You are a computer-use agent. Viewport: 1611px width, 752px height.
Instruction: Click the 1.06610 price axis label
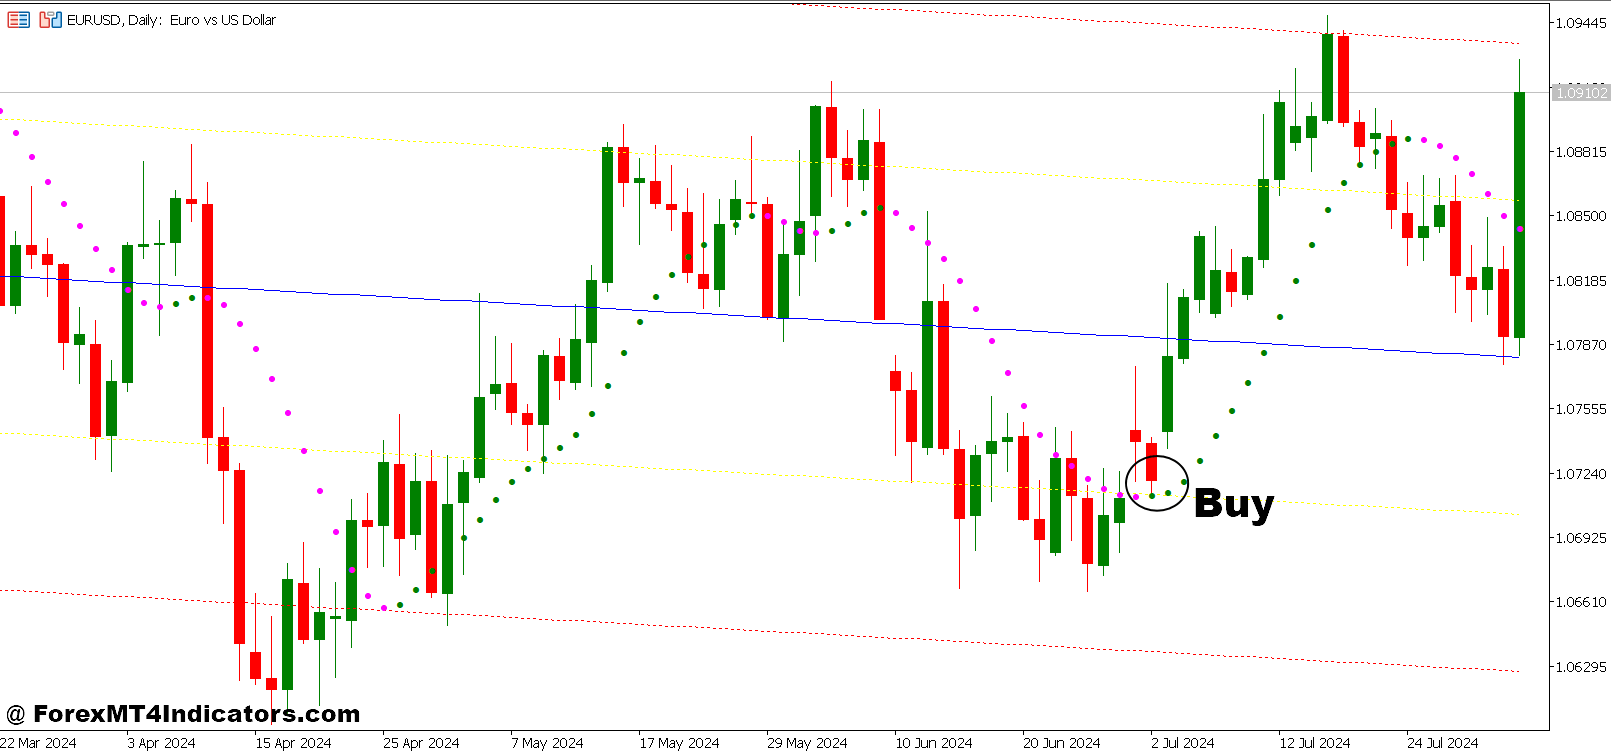pyautogui.click(x=1581, y=602)
